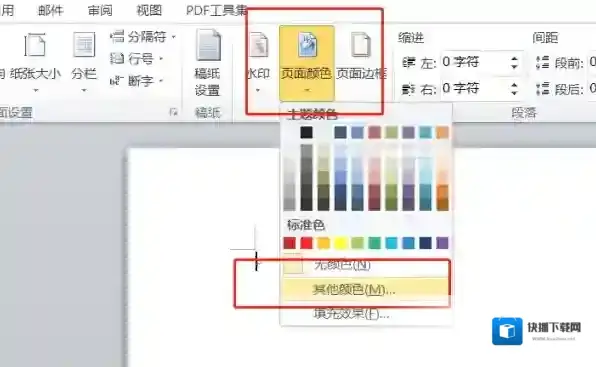Expand the 分栏 dropdown arrow

tap(84, 90)
